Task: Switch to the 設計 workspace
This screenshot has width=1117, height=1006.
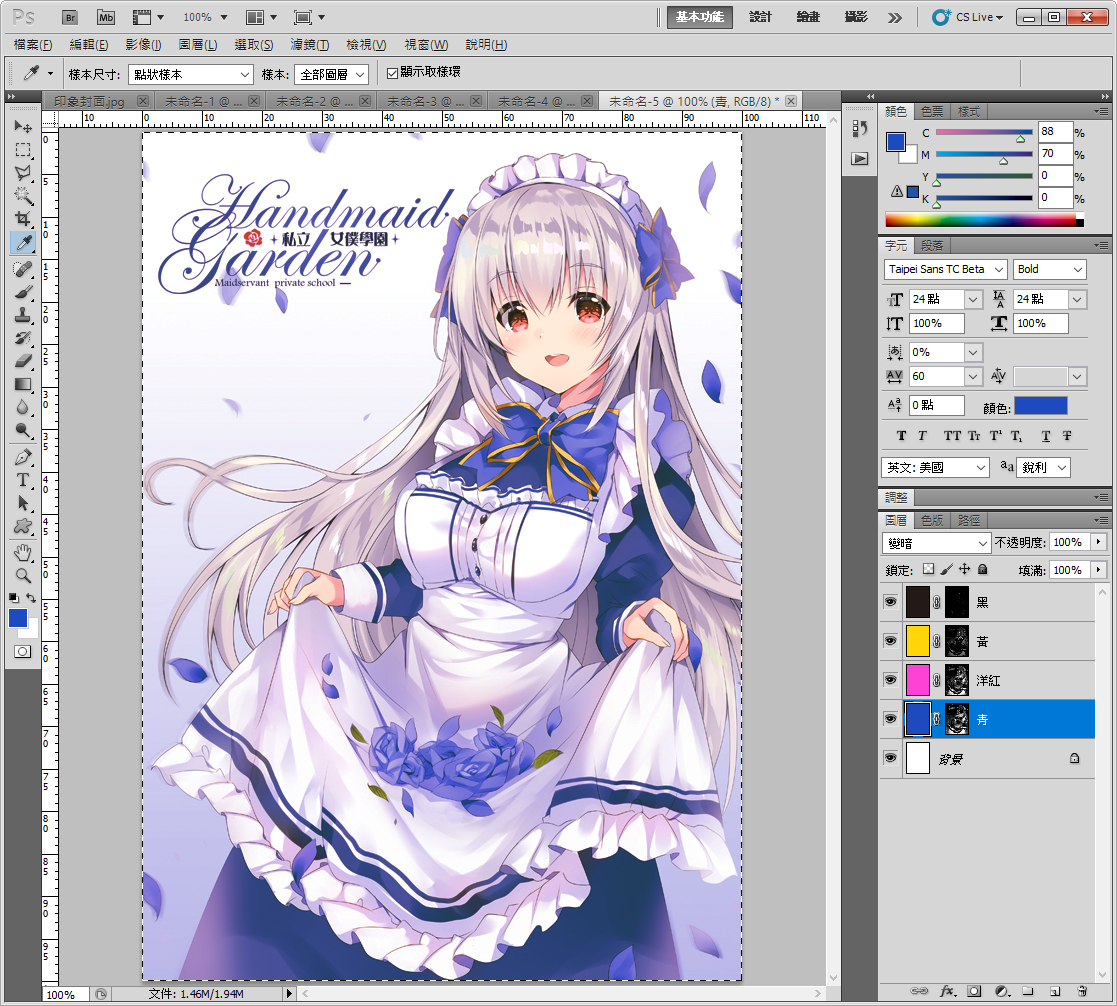Action: pos(761,18)
